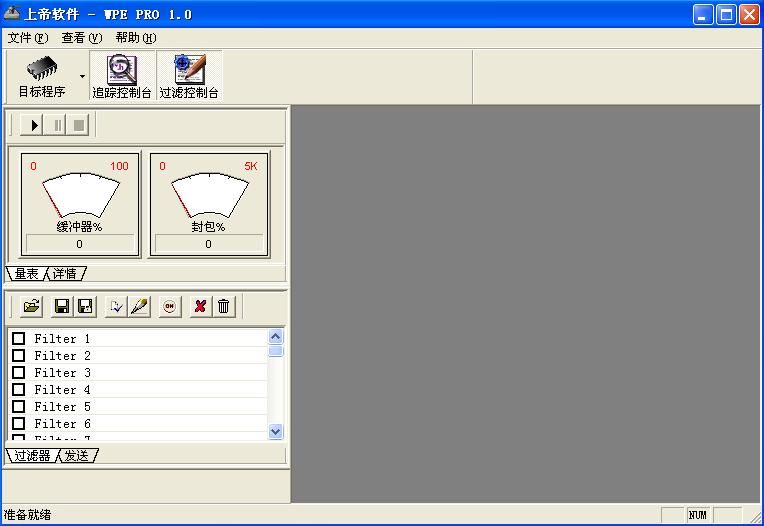Open the 追踪控制台 trace console
Image resolution: width=764 pixels, height=526 pixels.
coord(122,76)
